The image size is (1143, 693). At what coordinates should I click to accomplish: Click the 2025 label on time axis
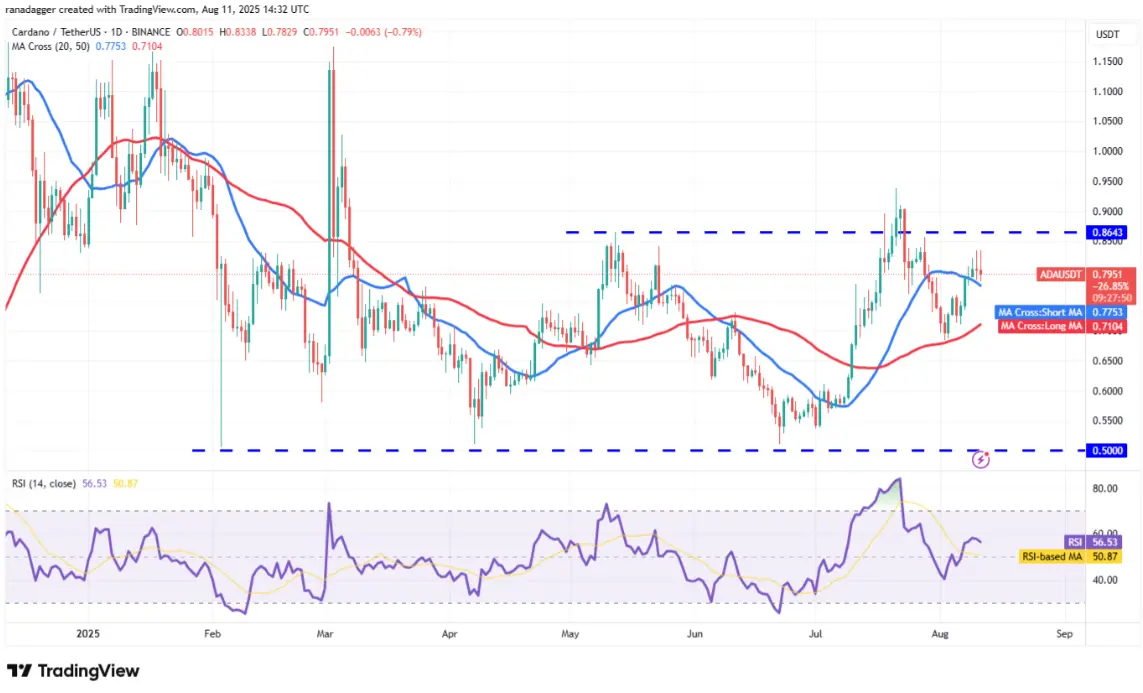coord(87,633)
